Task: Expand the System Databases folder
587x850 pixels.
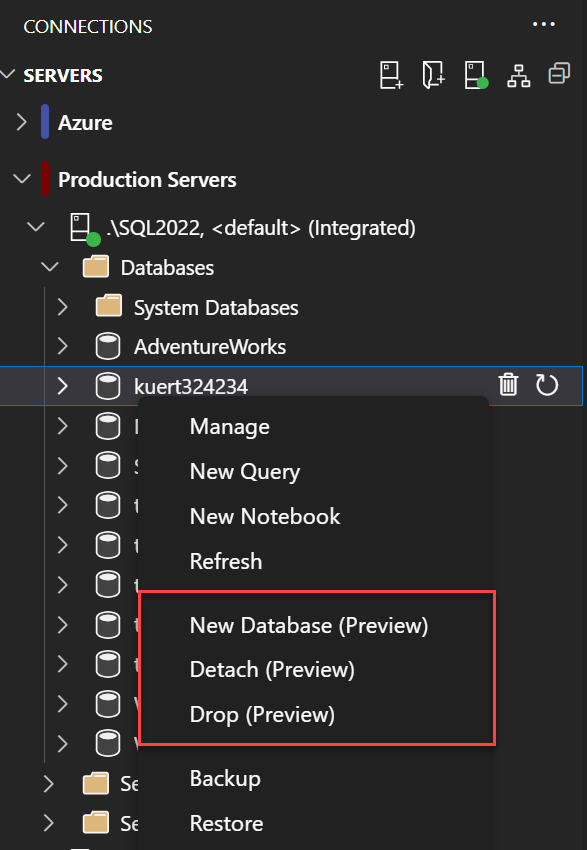Action: [x=62, y=307]
